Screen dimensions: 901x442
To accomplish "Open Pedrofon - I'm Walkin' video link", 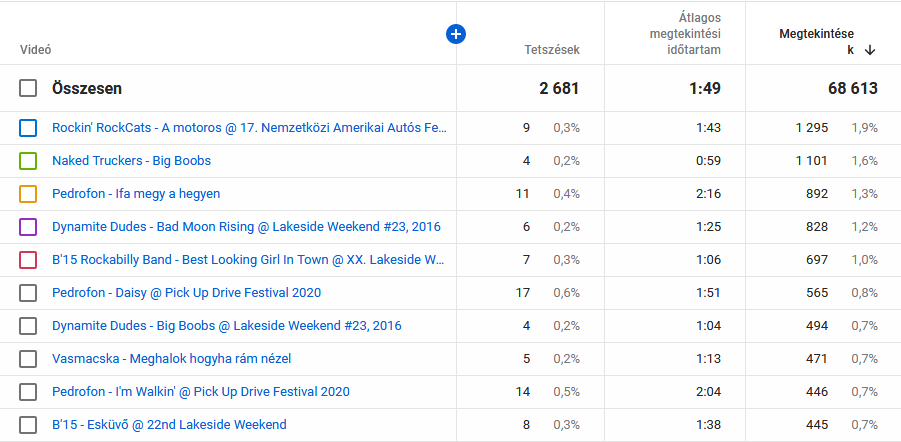I will coord(201,392).
